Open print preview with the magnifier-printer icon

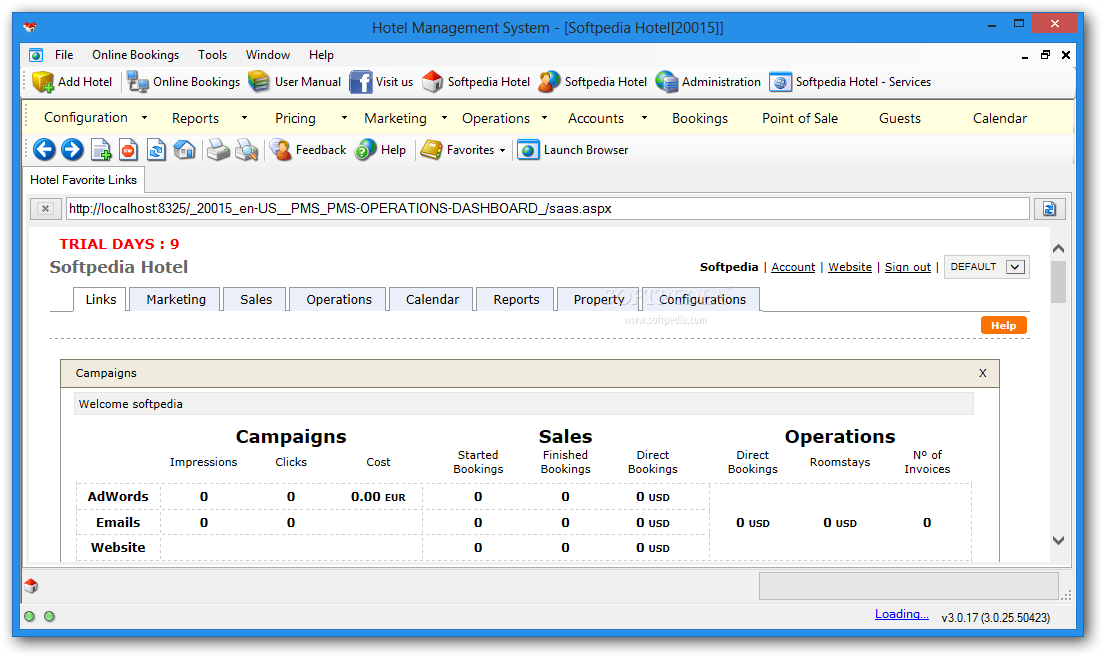click(246, 149)
